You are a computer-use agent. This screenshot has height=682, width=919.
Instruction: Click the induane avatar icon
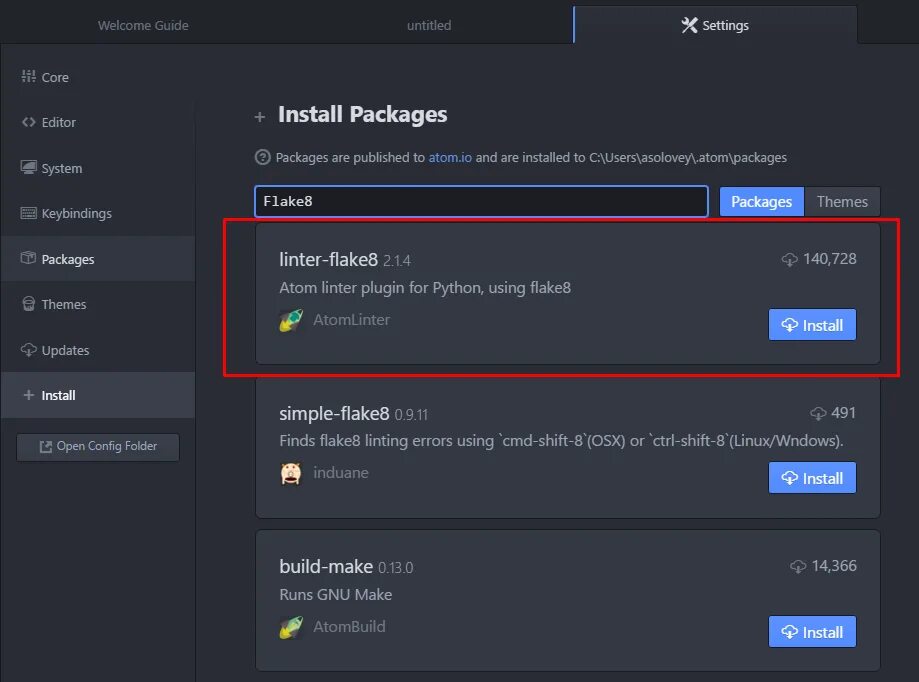[291, 473]
